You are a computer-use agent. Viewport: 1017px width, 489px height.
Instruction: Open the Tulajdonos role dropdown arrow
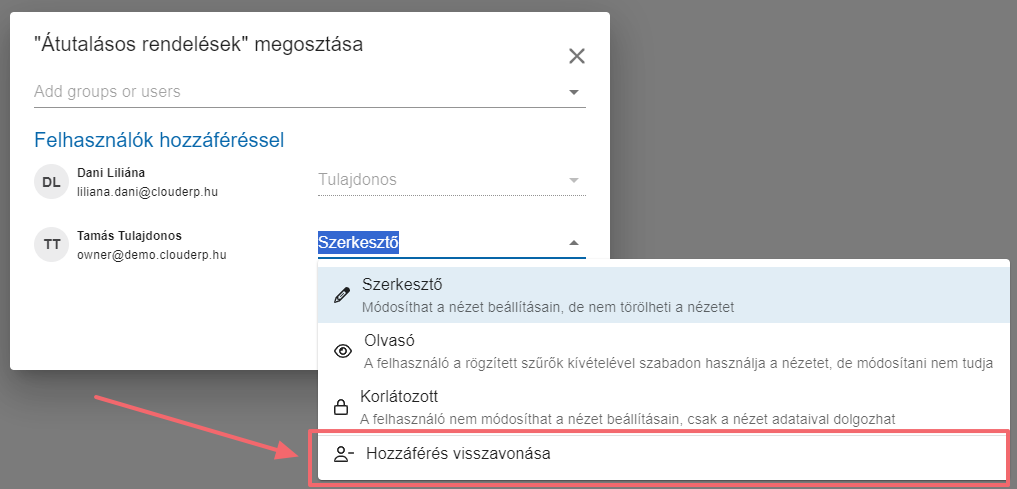pyautogui.click(x=574, y=181)
